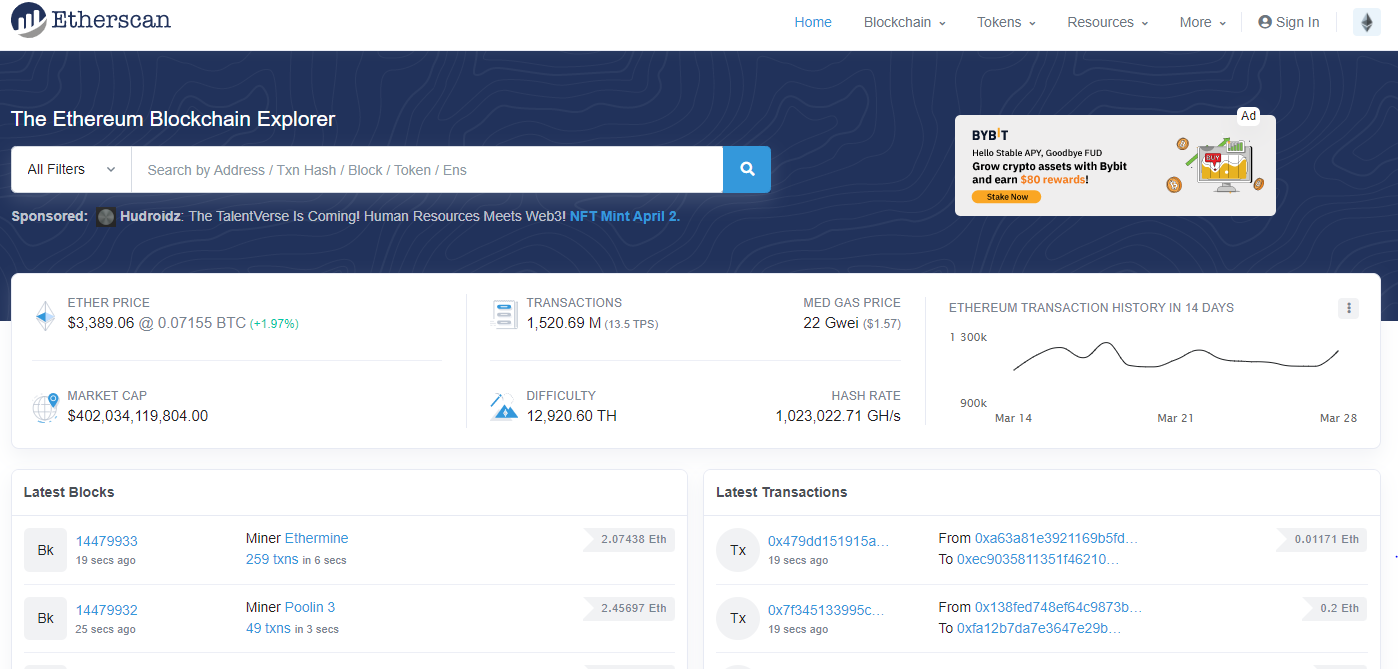Viewport: 1398px width, 669px height.
Task: Click the Ethereum network icon in header
Action: pyautogui.click(x=1367, y=22)
